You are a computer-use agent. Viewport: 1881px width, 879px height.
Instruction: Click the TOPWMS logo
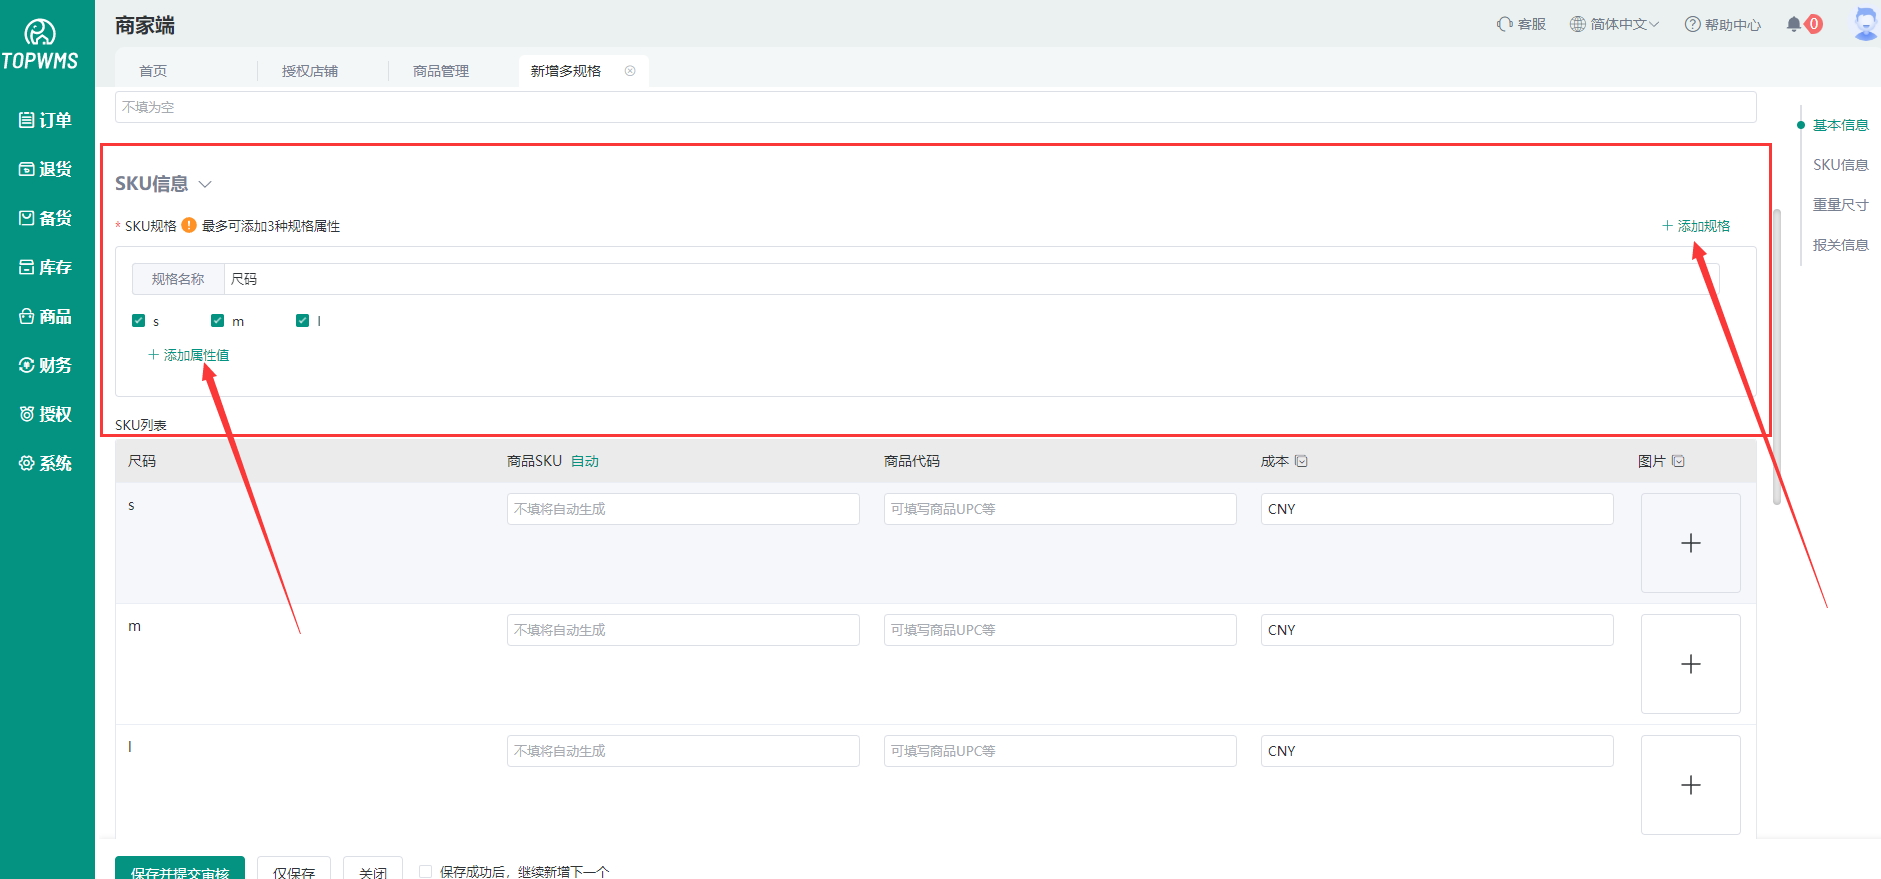click(x=40, y=46)
